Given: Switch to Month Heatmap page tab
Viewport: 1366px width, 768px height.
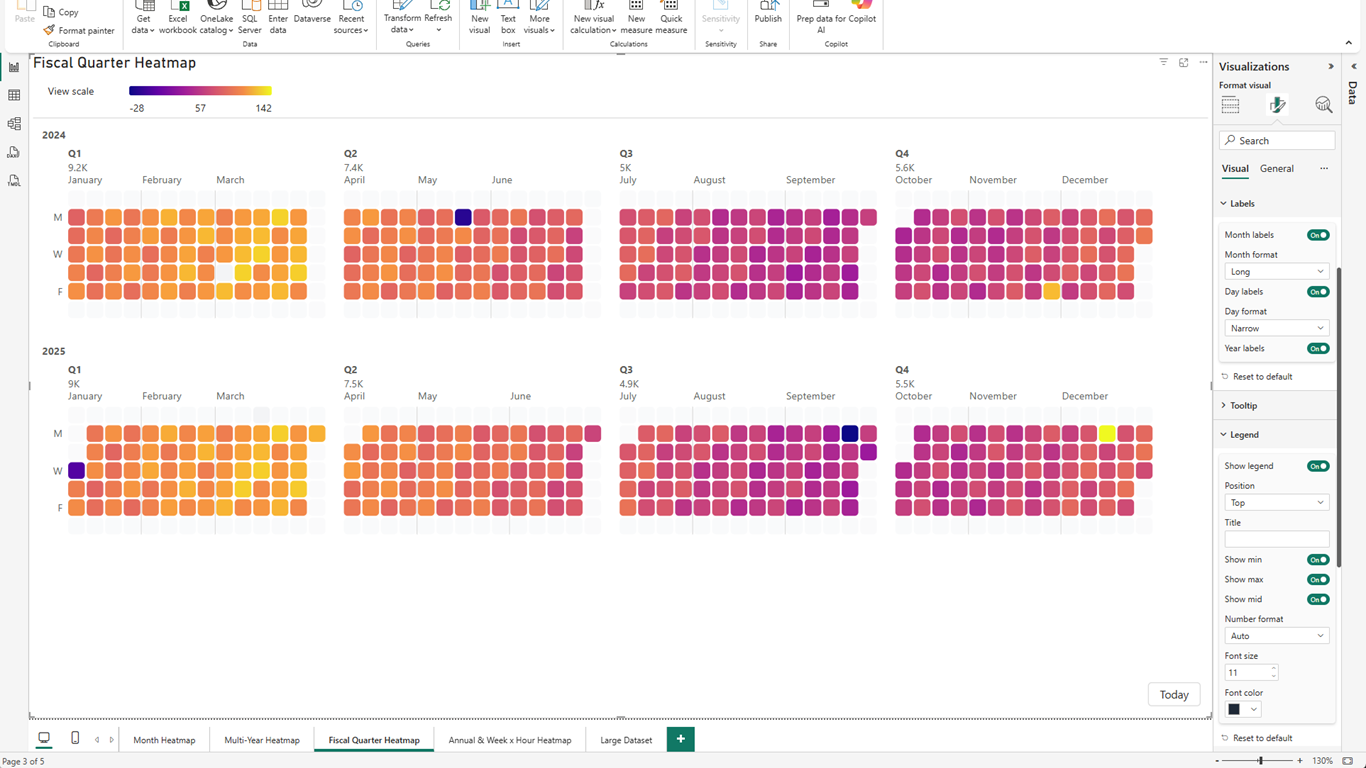Looking at the screenshot, I should click(164, 740).
